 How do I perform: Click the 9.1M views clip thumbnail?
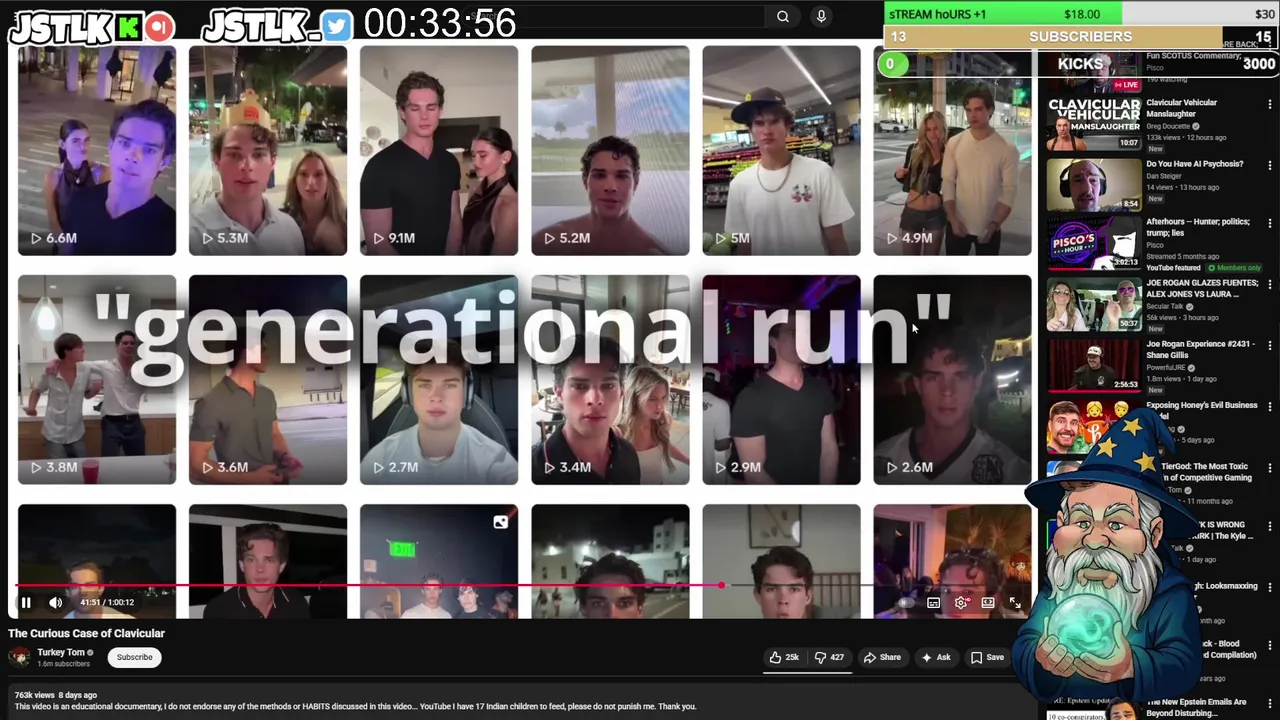(x=439, y=151)
